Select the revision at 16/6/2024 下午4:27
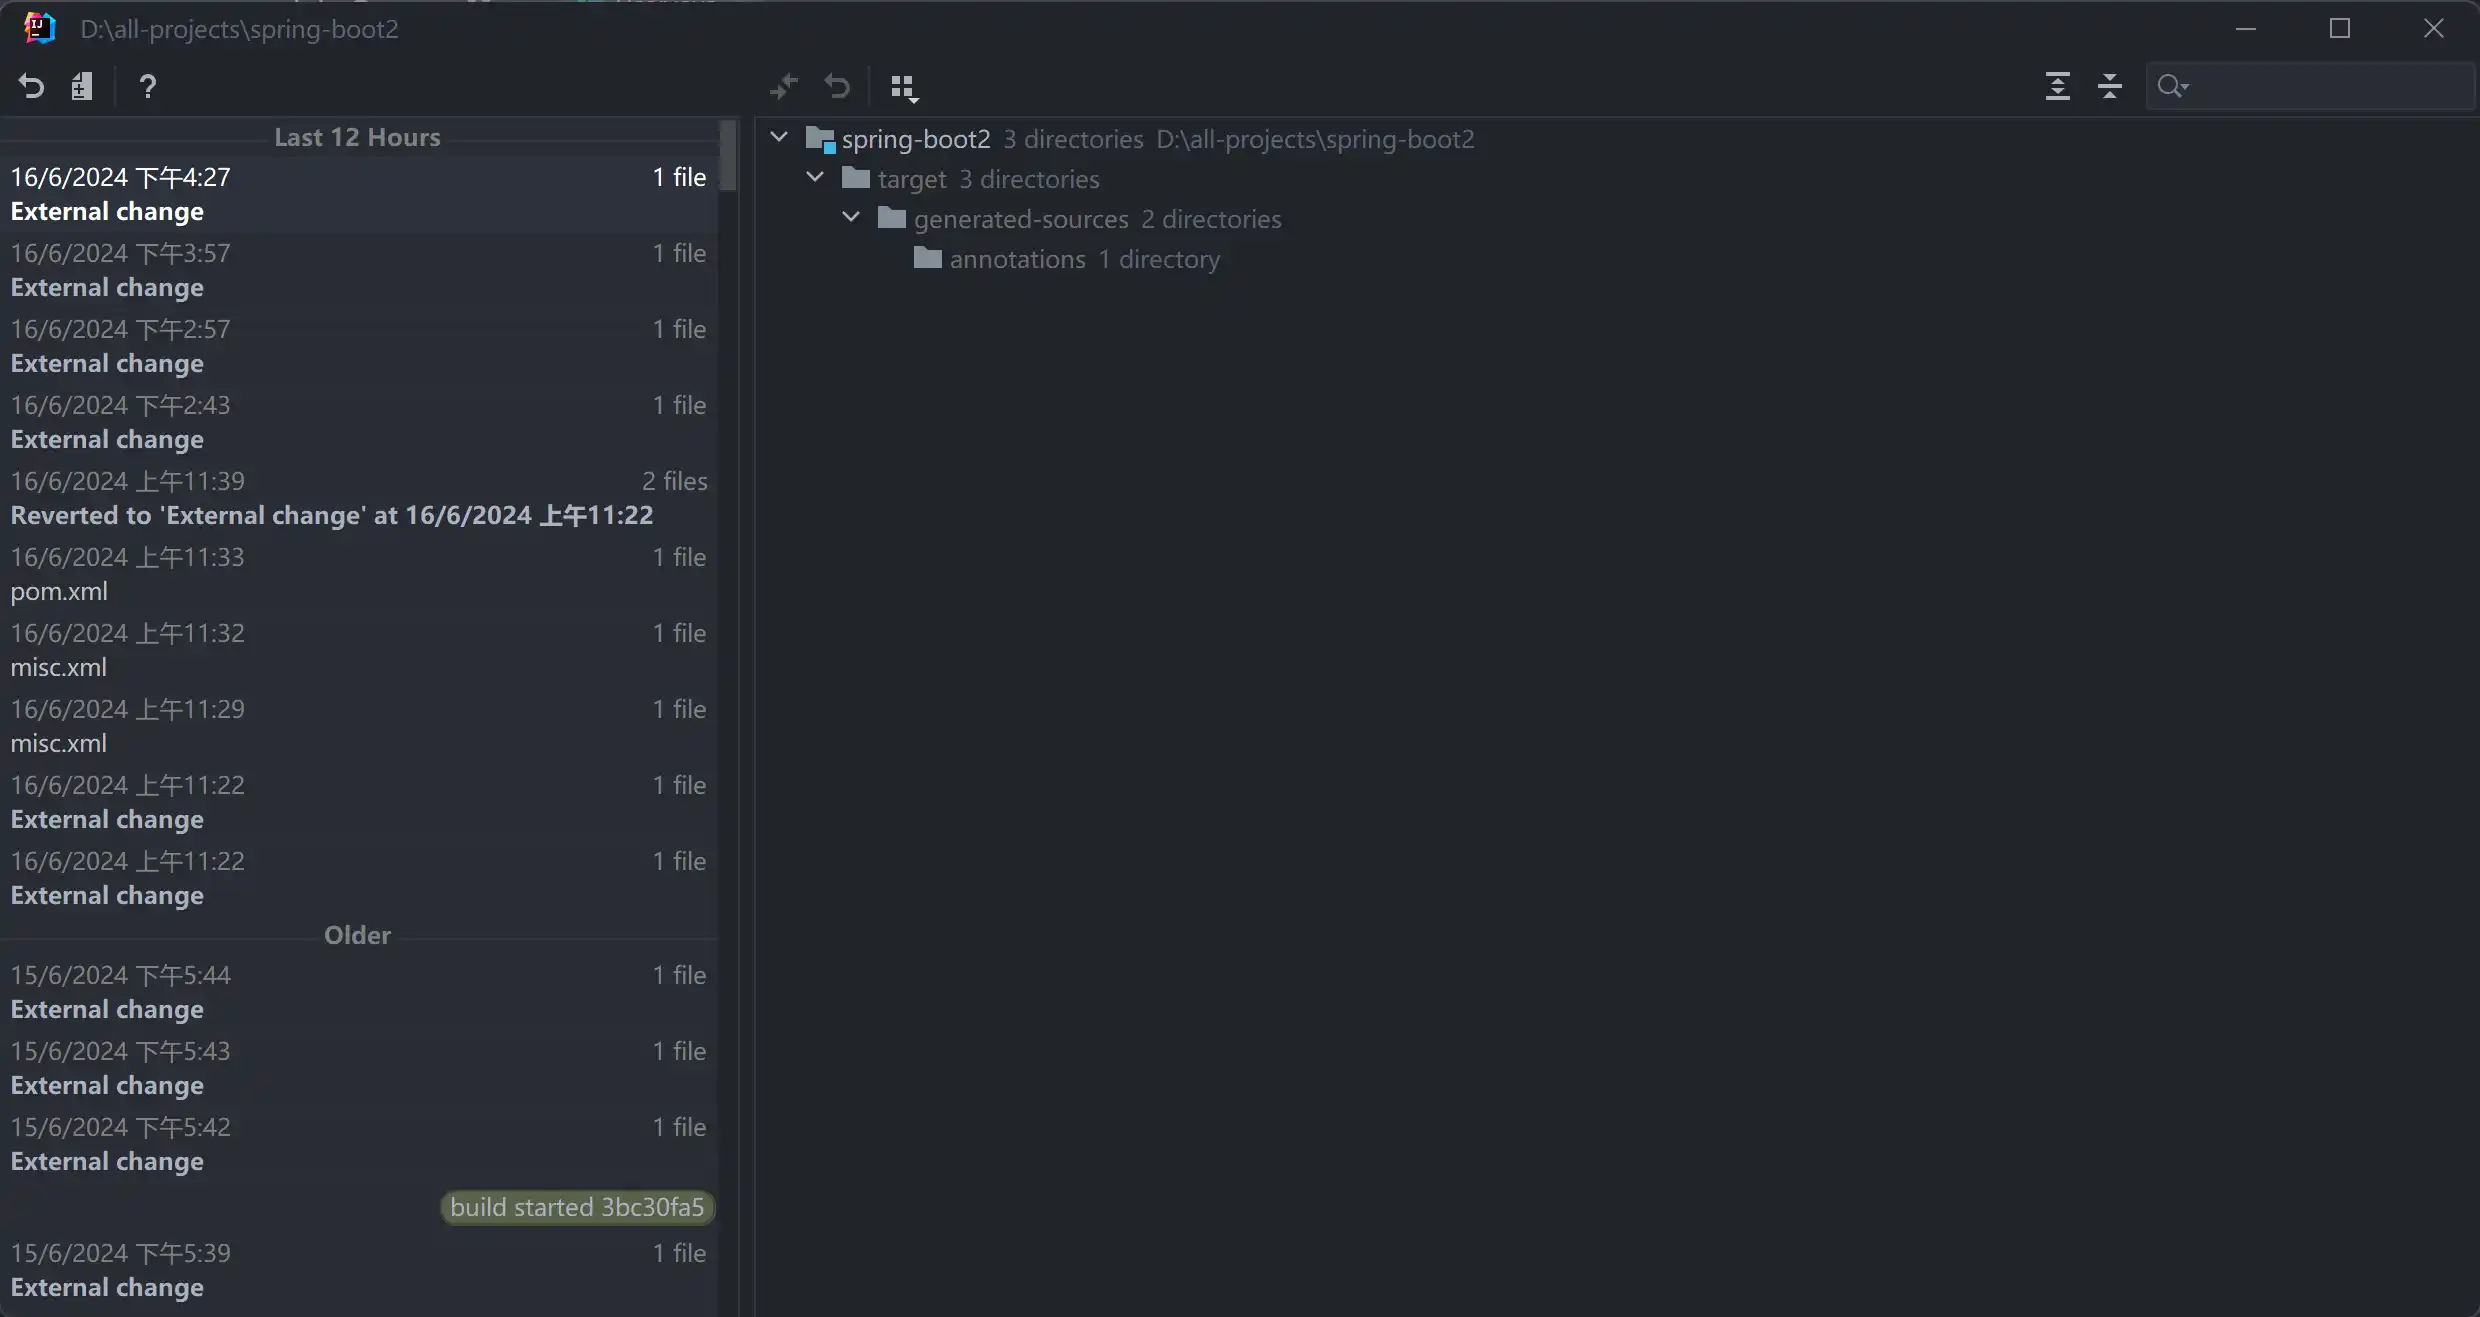This screenshot has height=1317, width=2480. pos(358,194)
